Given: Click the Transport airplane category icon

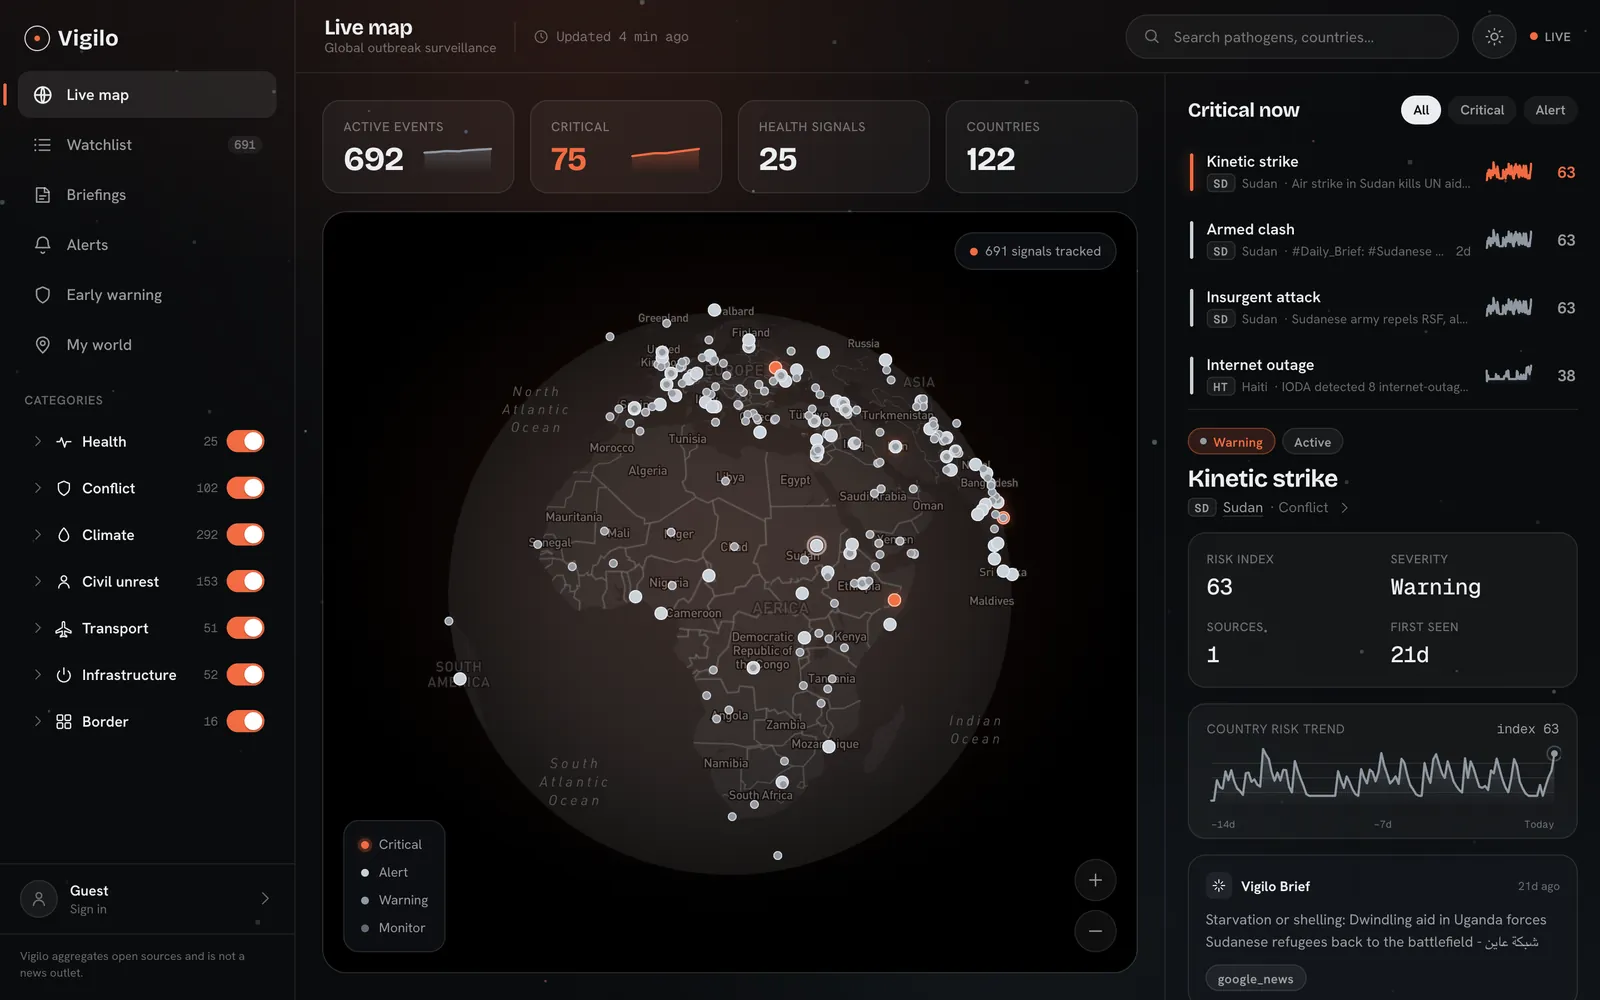Looking at the screenshot, I should [64, 628].
